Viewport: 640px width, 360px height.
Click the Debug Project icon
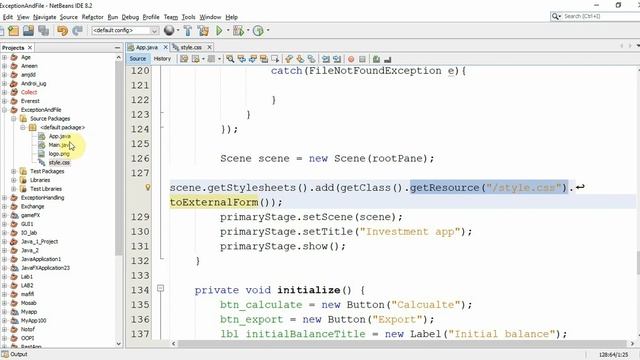pyautogui.click(x=238, y=31)
